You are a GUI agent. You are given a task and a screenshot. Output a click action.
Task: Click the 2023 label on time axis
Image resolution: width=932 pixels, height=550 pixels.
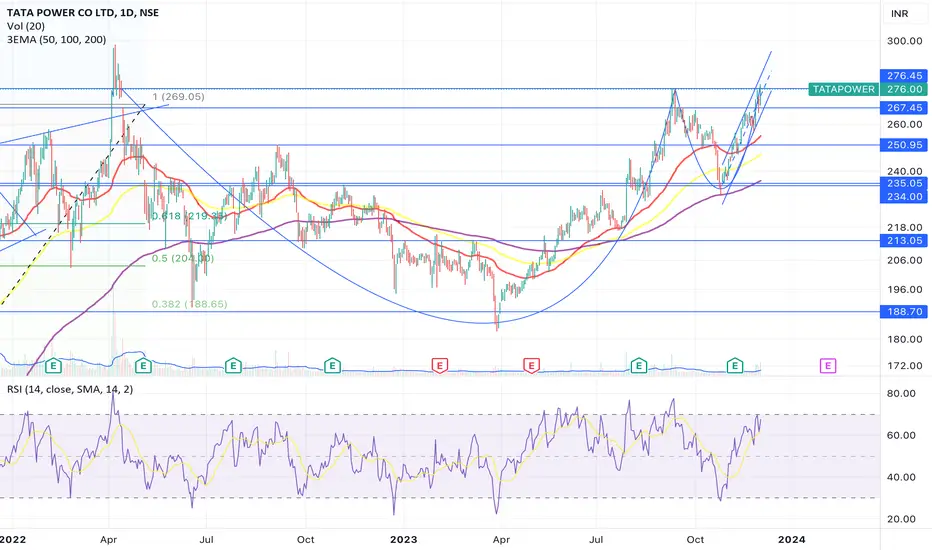(404, 540)
